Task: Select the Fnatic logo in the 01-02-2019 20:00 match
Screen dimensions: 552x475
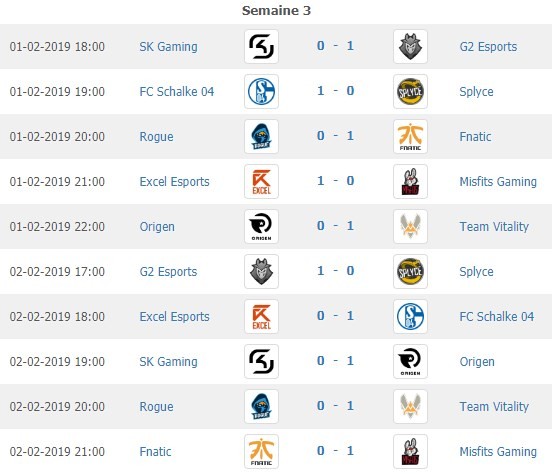Action: [410, 136]
